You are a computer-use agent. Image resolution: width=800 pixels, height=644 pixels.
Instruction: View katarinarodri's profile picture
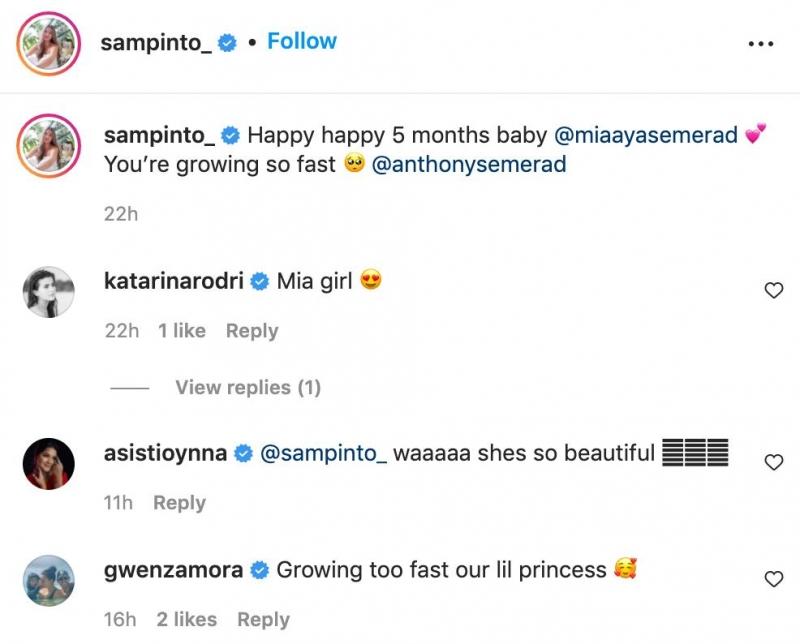pyautogui.click(x=48, y=292)
